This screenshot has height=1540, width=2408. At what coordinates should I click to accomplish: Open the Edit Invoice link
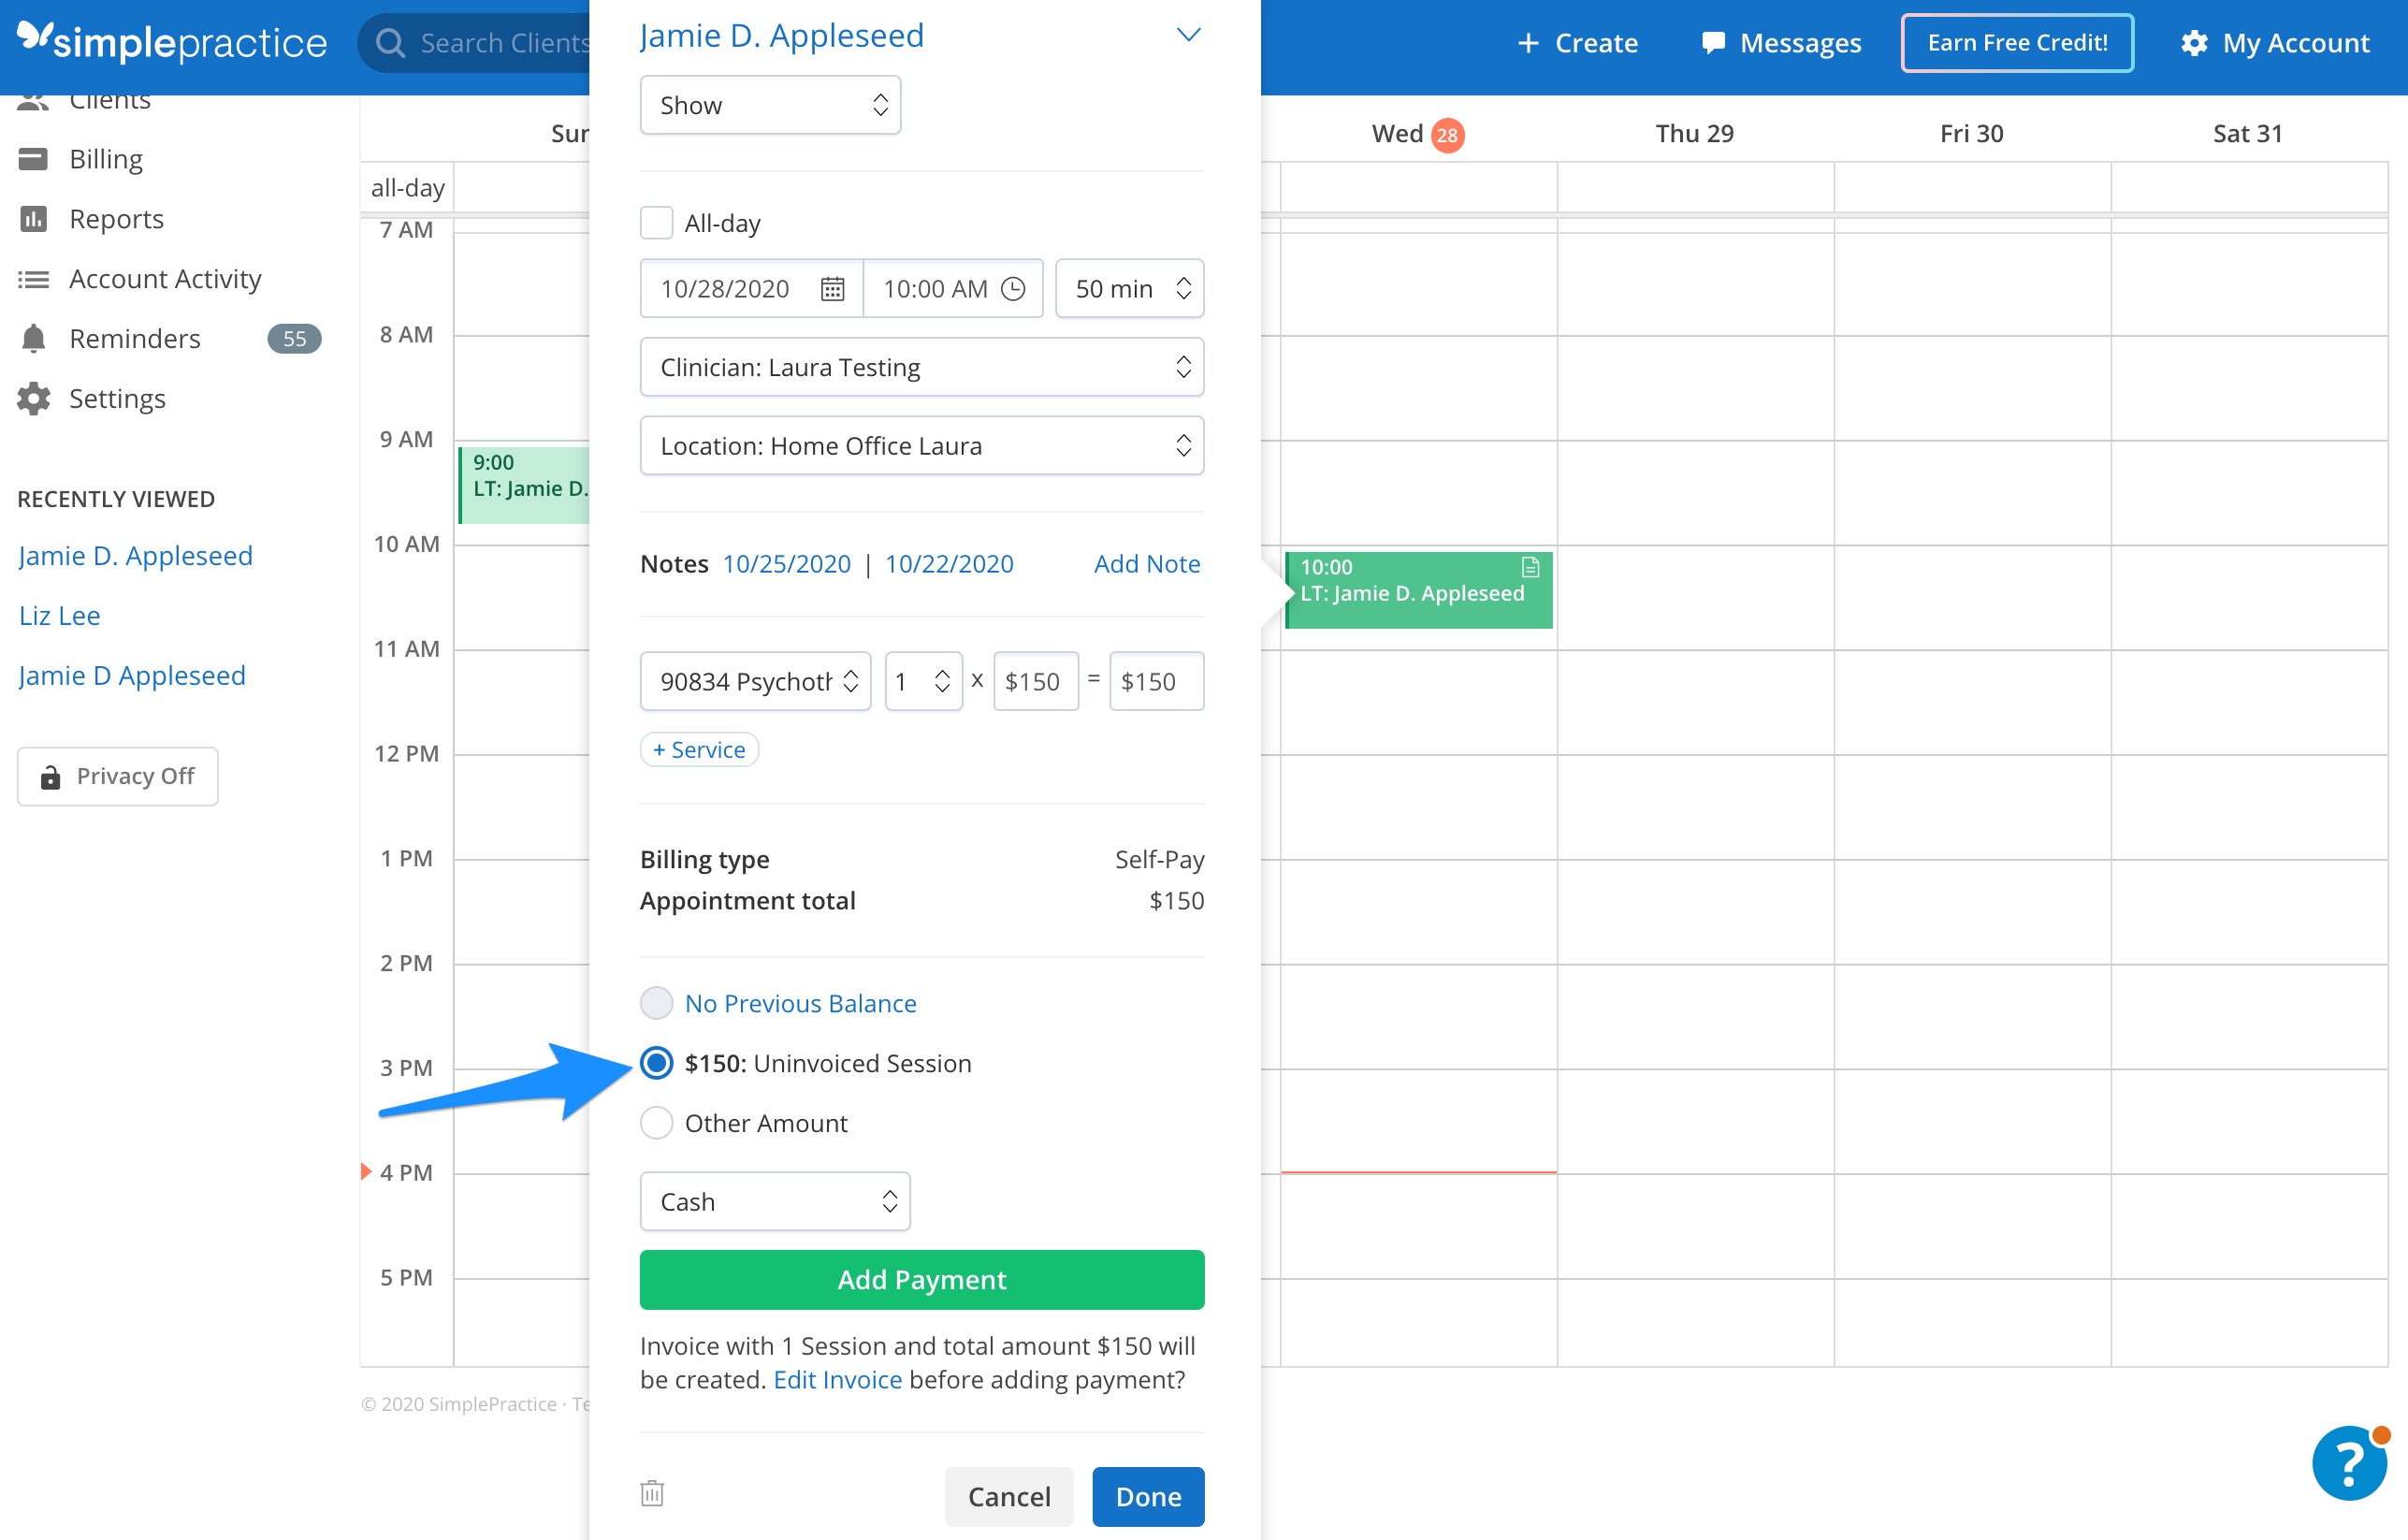(838, 1379)
